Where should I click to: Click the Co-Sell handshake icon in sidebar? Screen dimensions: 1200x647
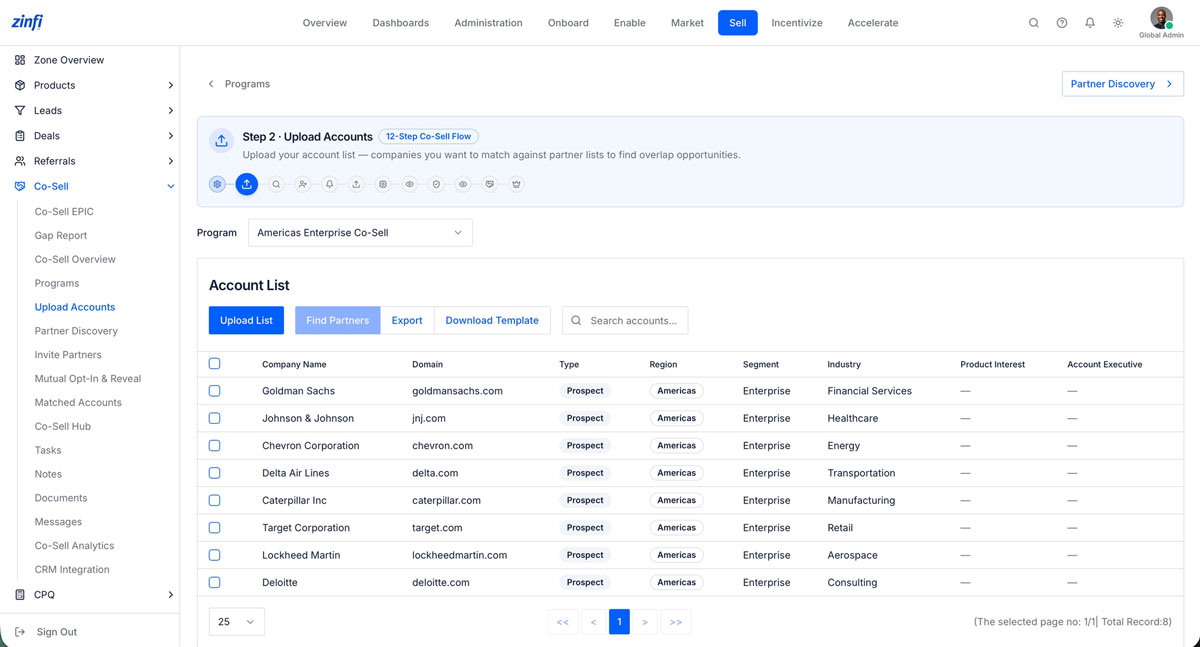20,186
